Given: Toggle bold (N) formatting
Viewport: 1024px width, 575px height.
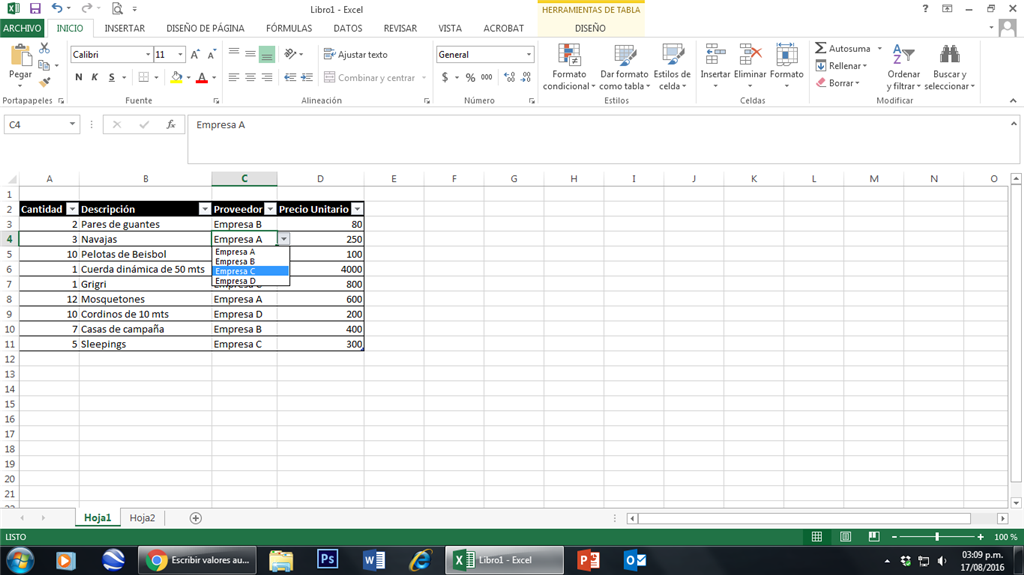Looking at the screenshot, I should click(x=79, y=77).
